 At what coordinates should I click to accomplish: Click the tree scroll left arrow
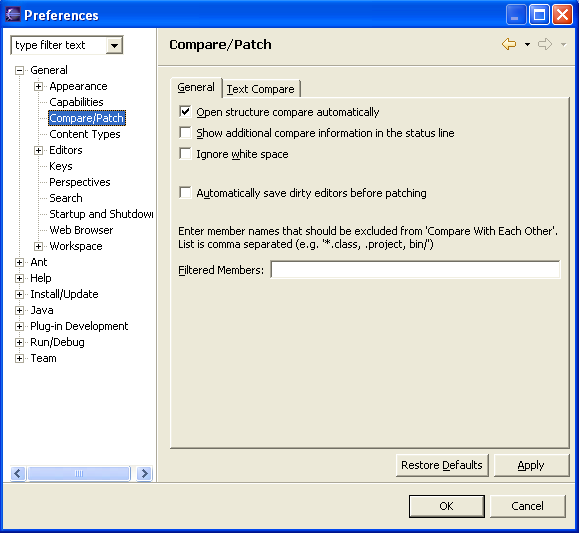pos(18,474)
